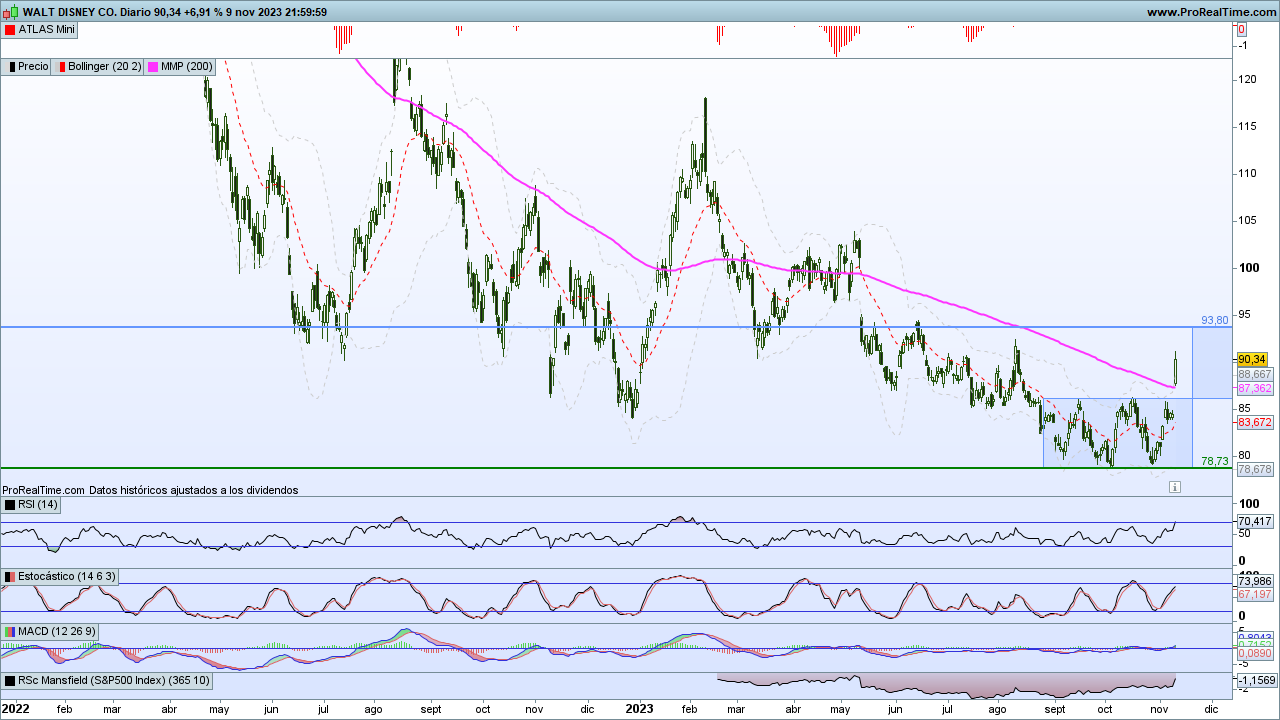Click the stochastic signal value 67,197
The image size is (1280, 720).
tap(1254, 594)
